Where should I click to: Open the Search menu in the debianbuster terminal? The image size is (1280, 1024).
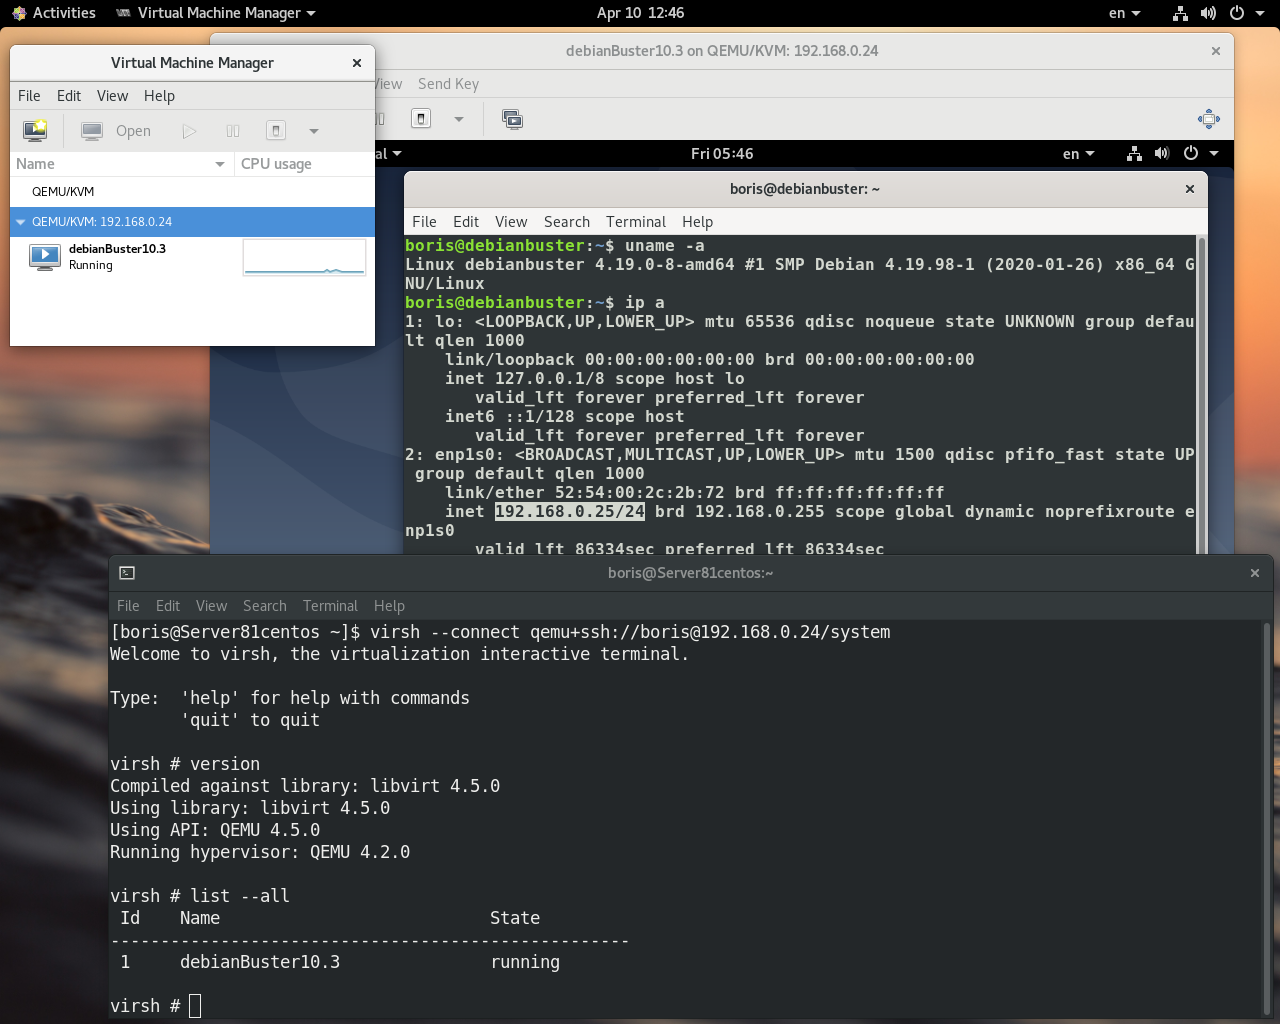point(566,221)
